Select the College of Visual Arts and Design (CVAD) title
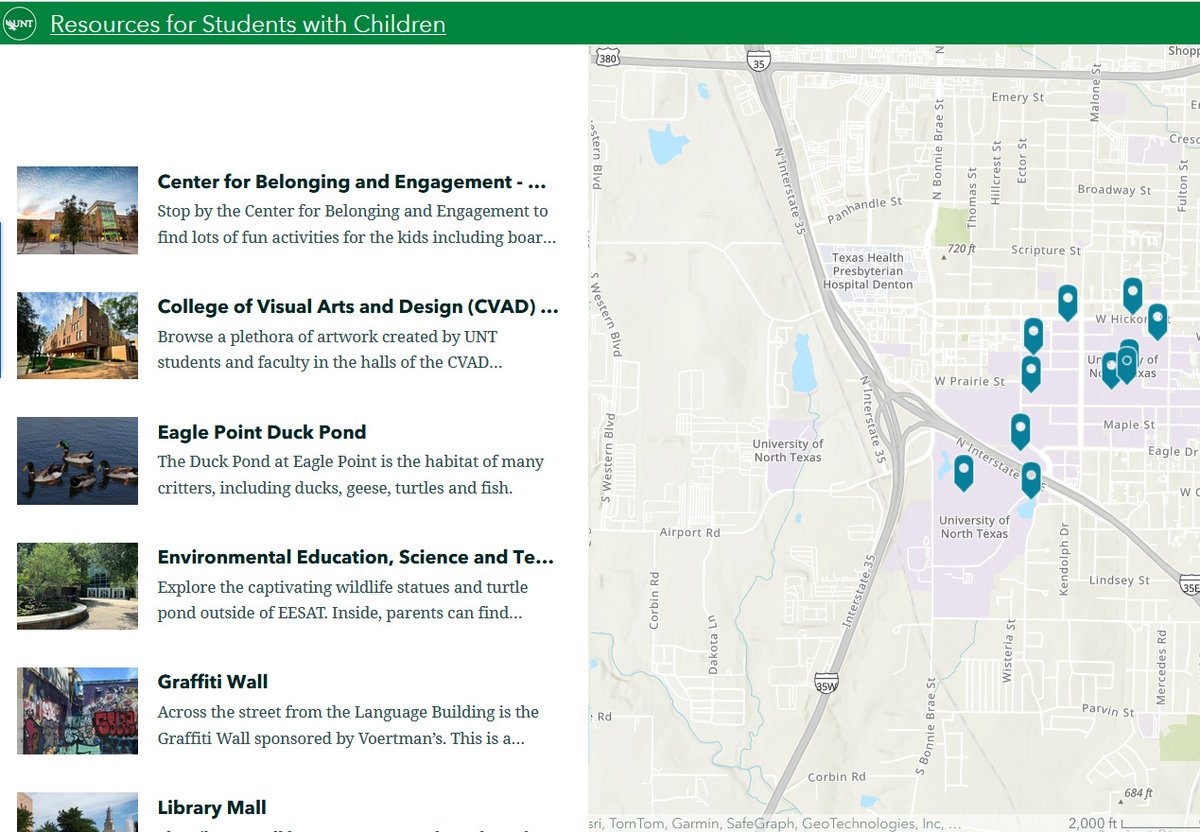The image size is (1200, 832). [x=357, y=307]
